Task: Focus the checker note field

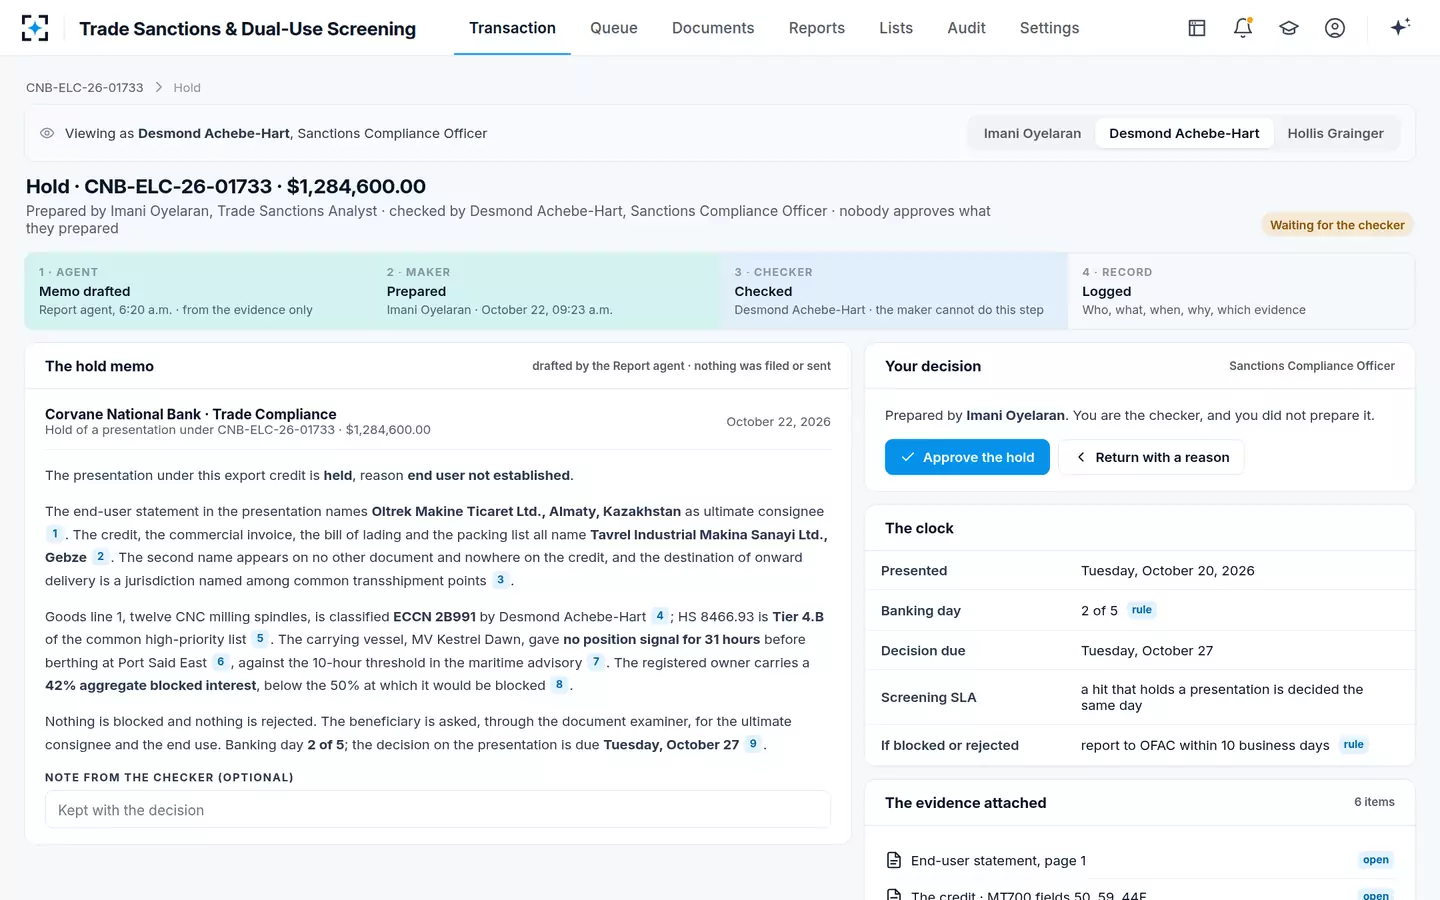Action: [x=438, y=810]
